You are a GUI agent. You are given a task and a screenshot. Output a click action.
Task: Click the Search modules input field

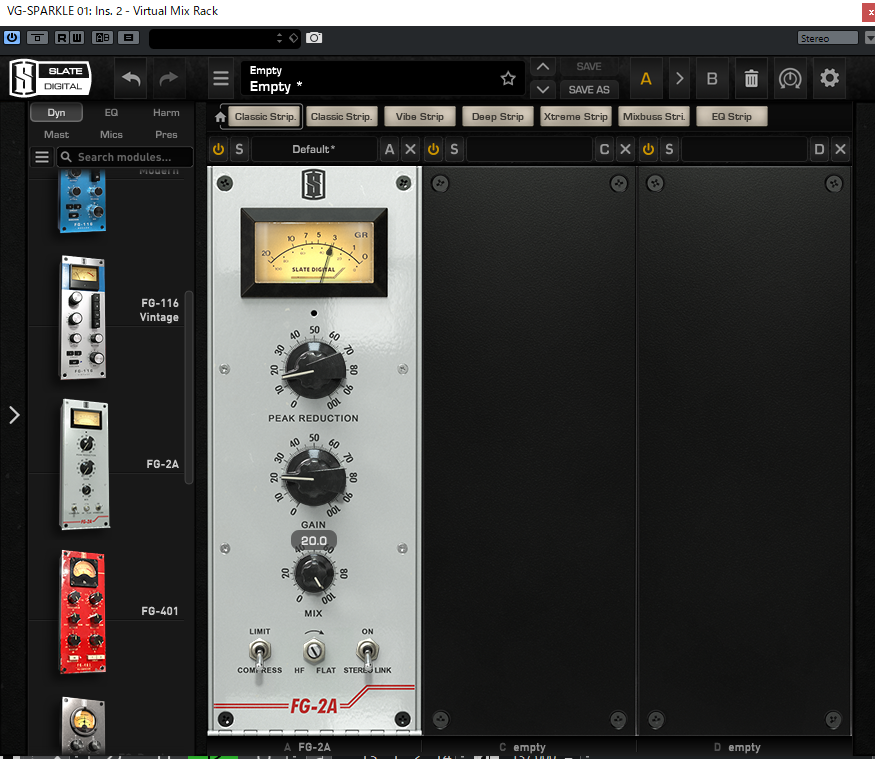(125, 157)
